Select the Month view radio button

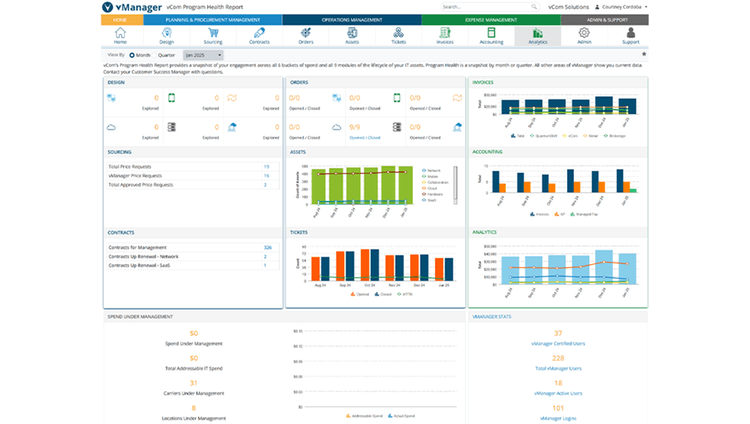(132, 55)
